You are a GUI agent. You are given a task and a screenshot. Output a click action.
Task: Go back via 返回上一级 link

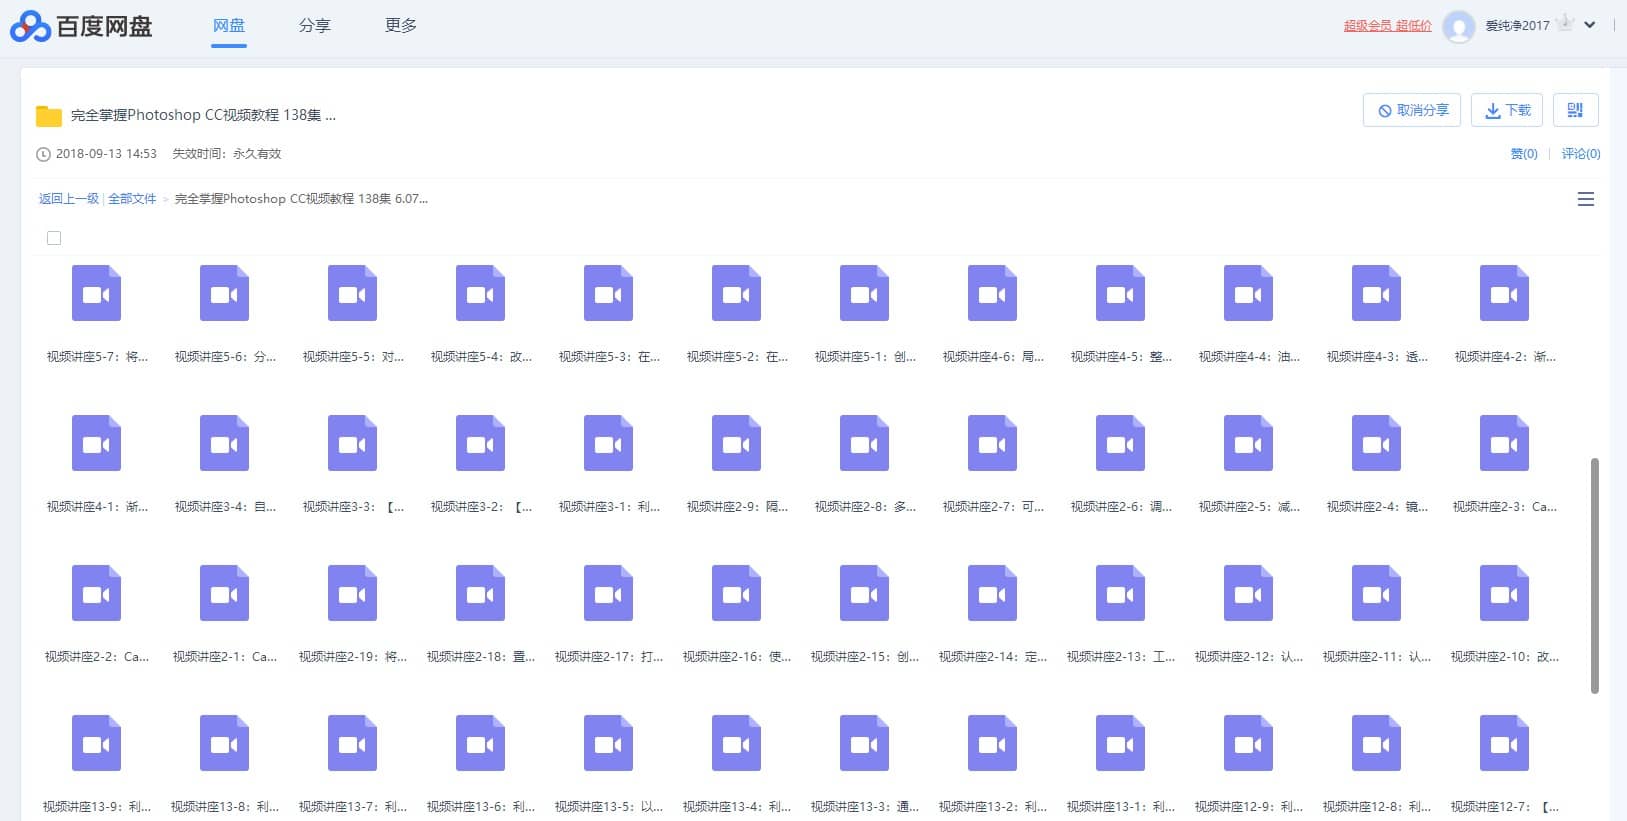[69, 199]
